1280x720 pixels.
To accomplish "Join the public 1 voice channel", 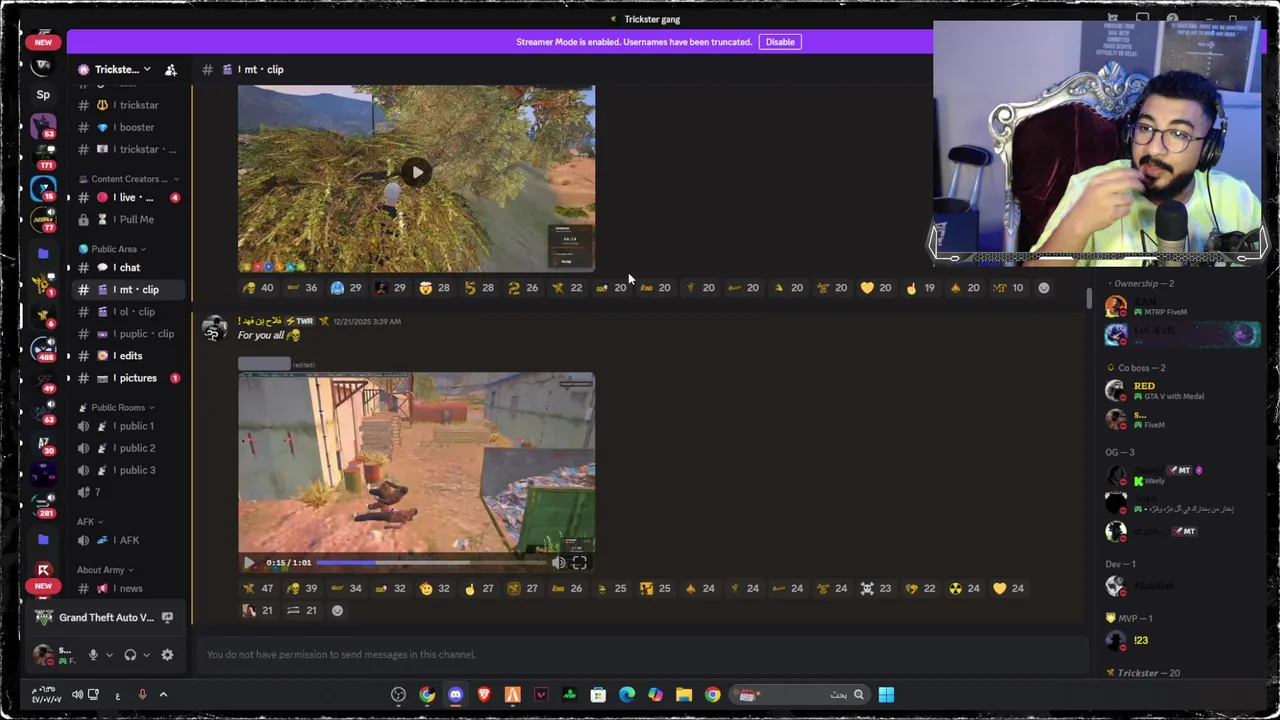I will [130, 426].
